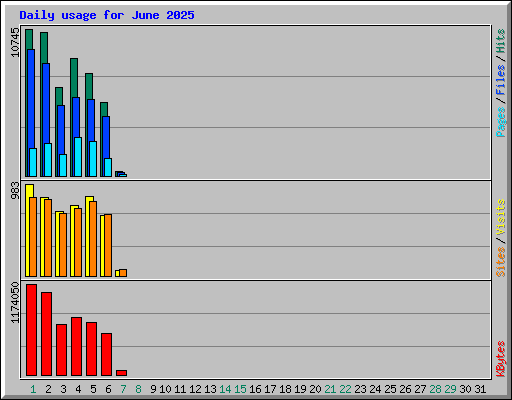Click the day 1 cyan Pages bar

tap(33, 162)
